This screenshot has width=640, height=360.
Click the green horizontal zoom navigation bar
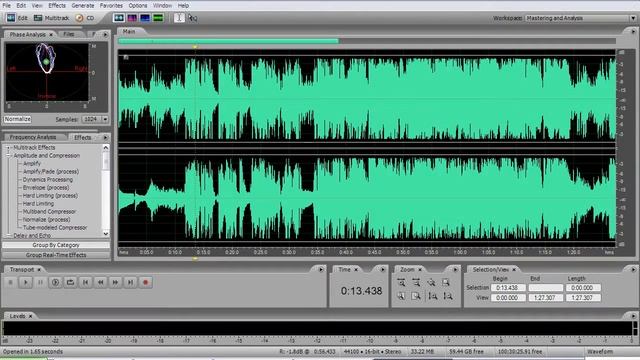[228, 41]
